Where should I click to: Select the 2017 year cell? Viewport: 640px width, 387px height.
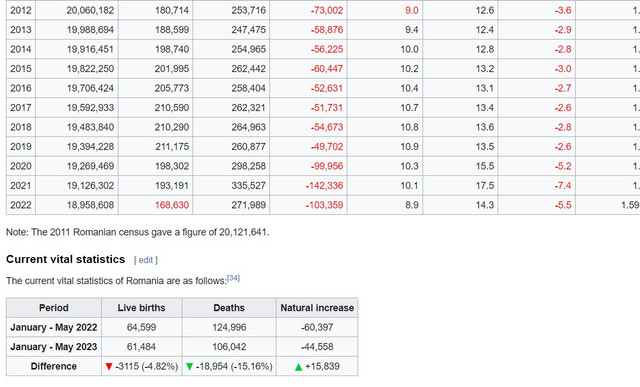tap(21, 108)
